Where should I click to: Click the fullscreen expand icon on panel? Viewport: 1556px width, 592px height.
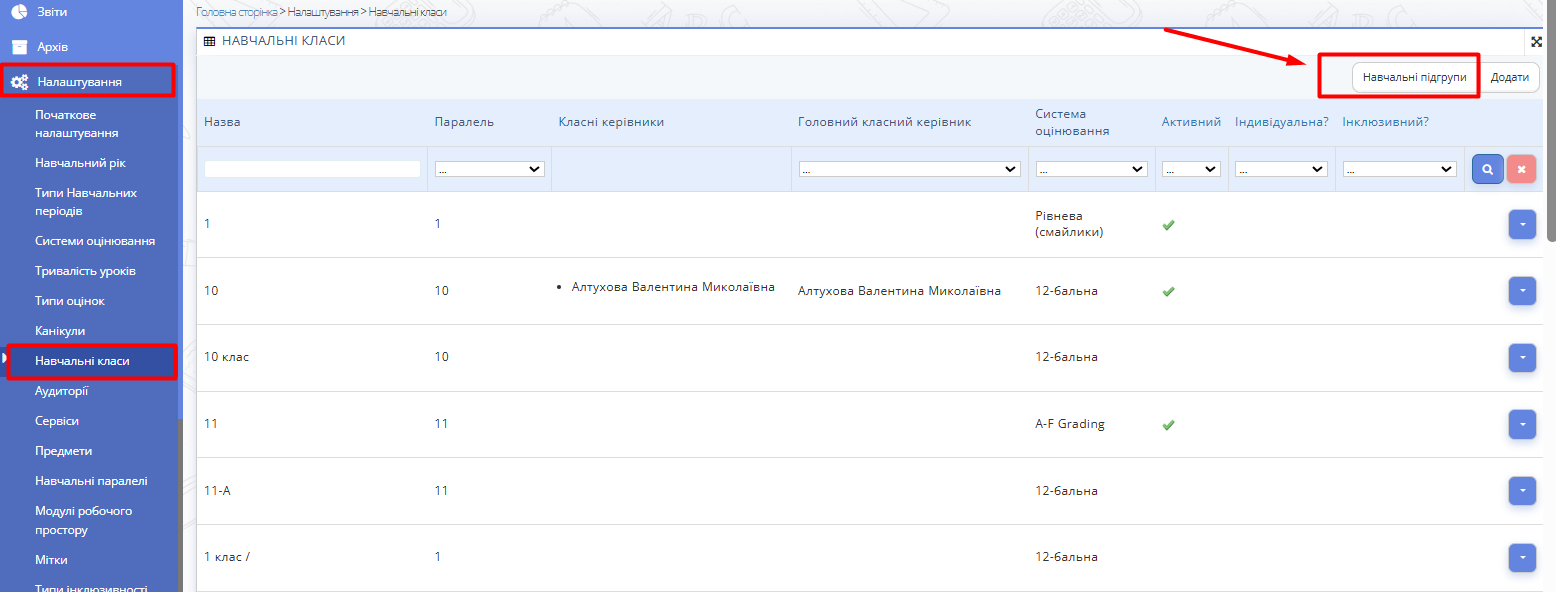1537,42
